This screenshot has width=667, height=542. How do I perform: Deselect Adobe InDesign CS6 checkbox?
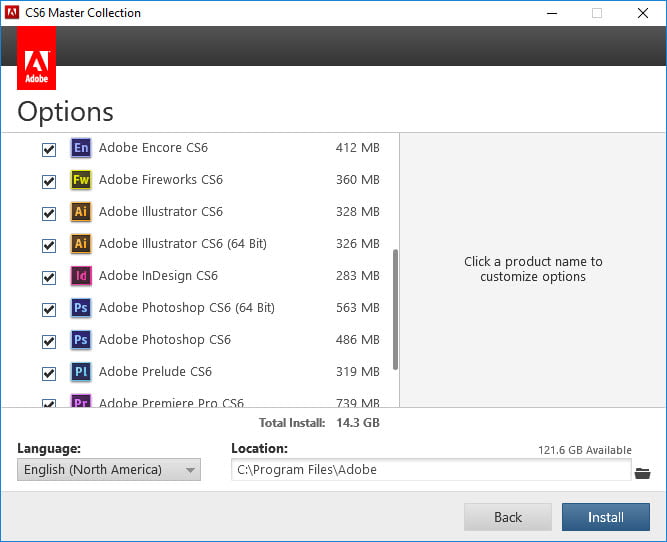click(49, 277)
